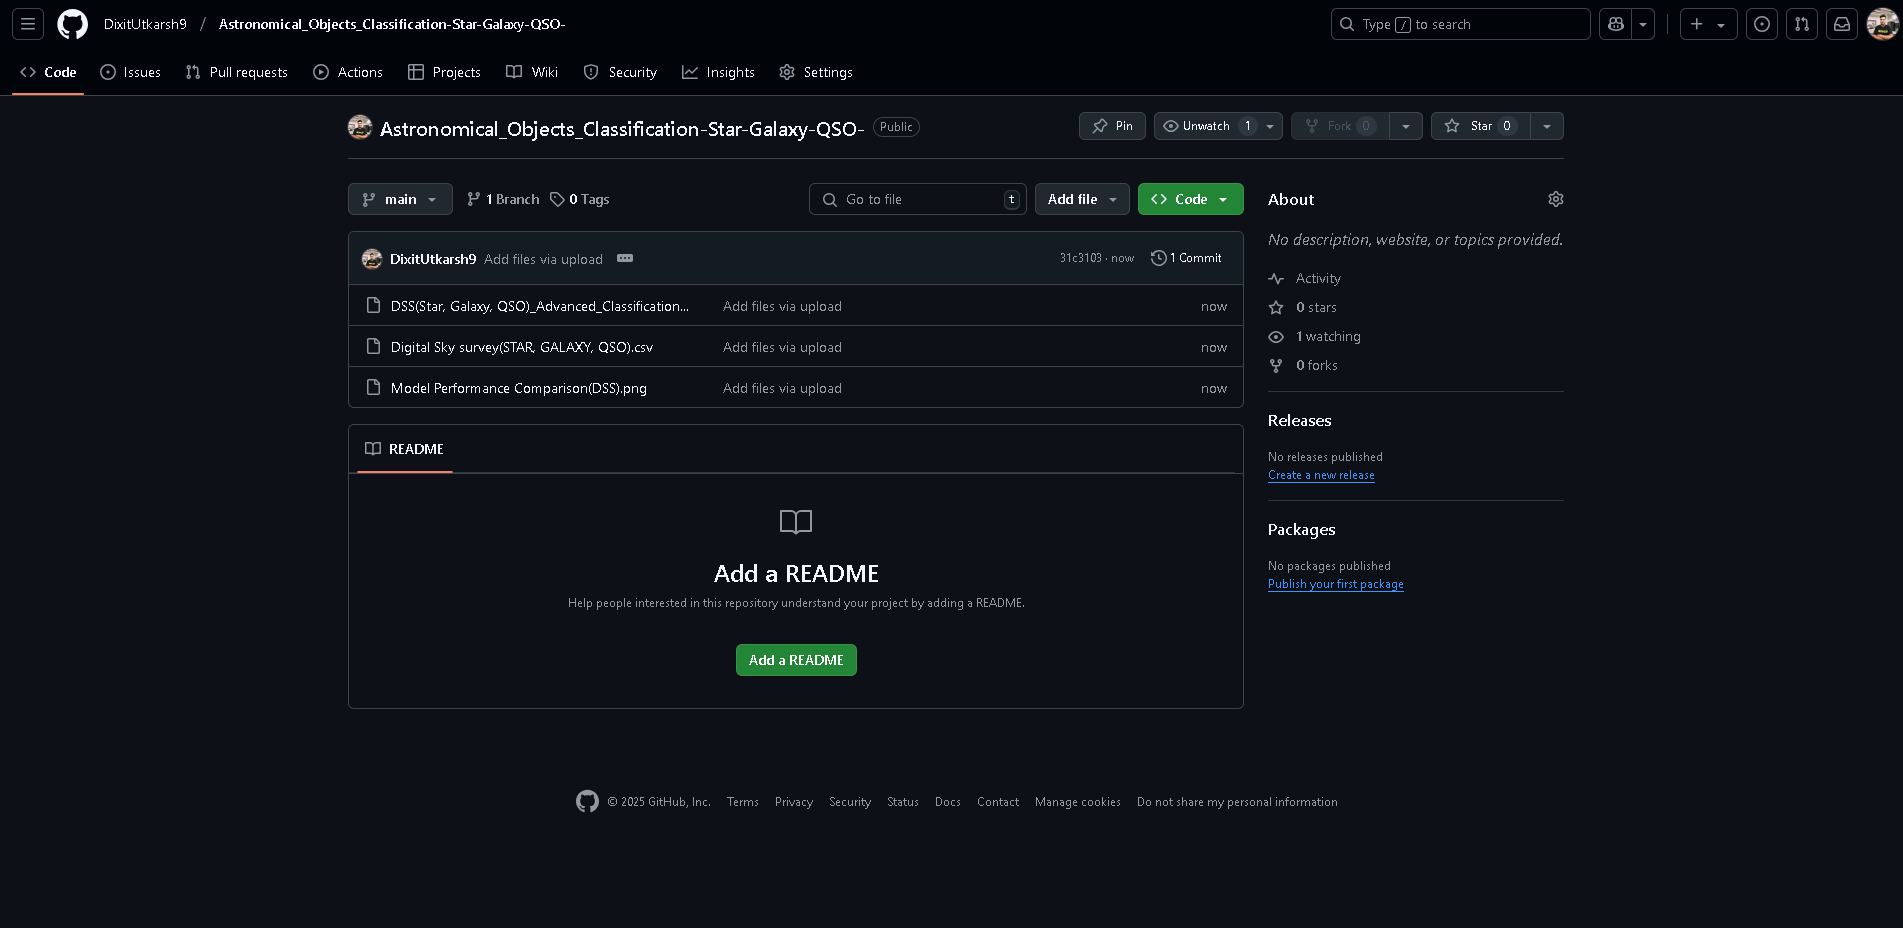Click file icon of Model Performance Comparison png
This screenshot has width=1903, height=928.
(x=373, y=387)
